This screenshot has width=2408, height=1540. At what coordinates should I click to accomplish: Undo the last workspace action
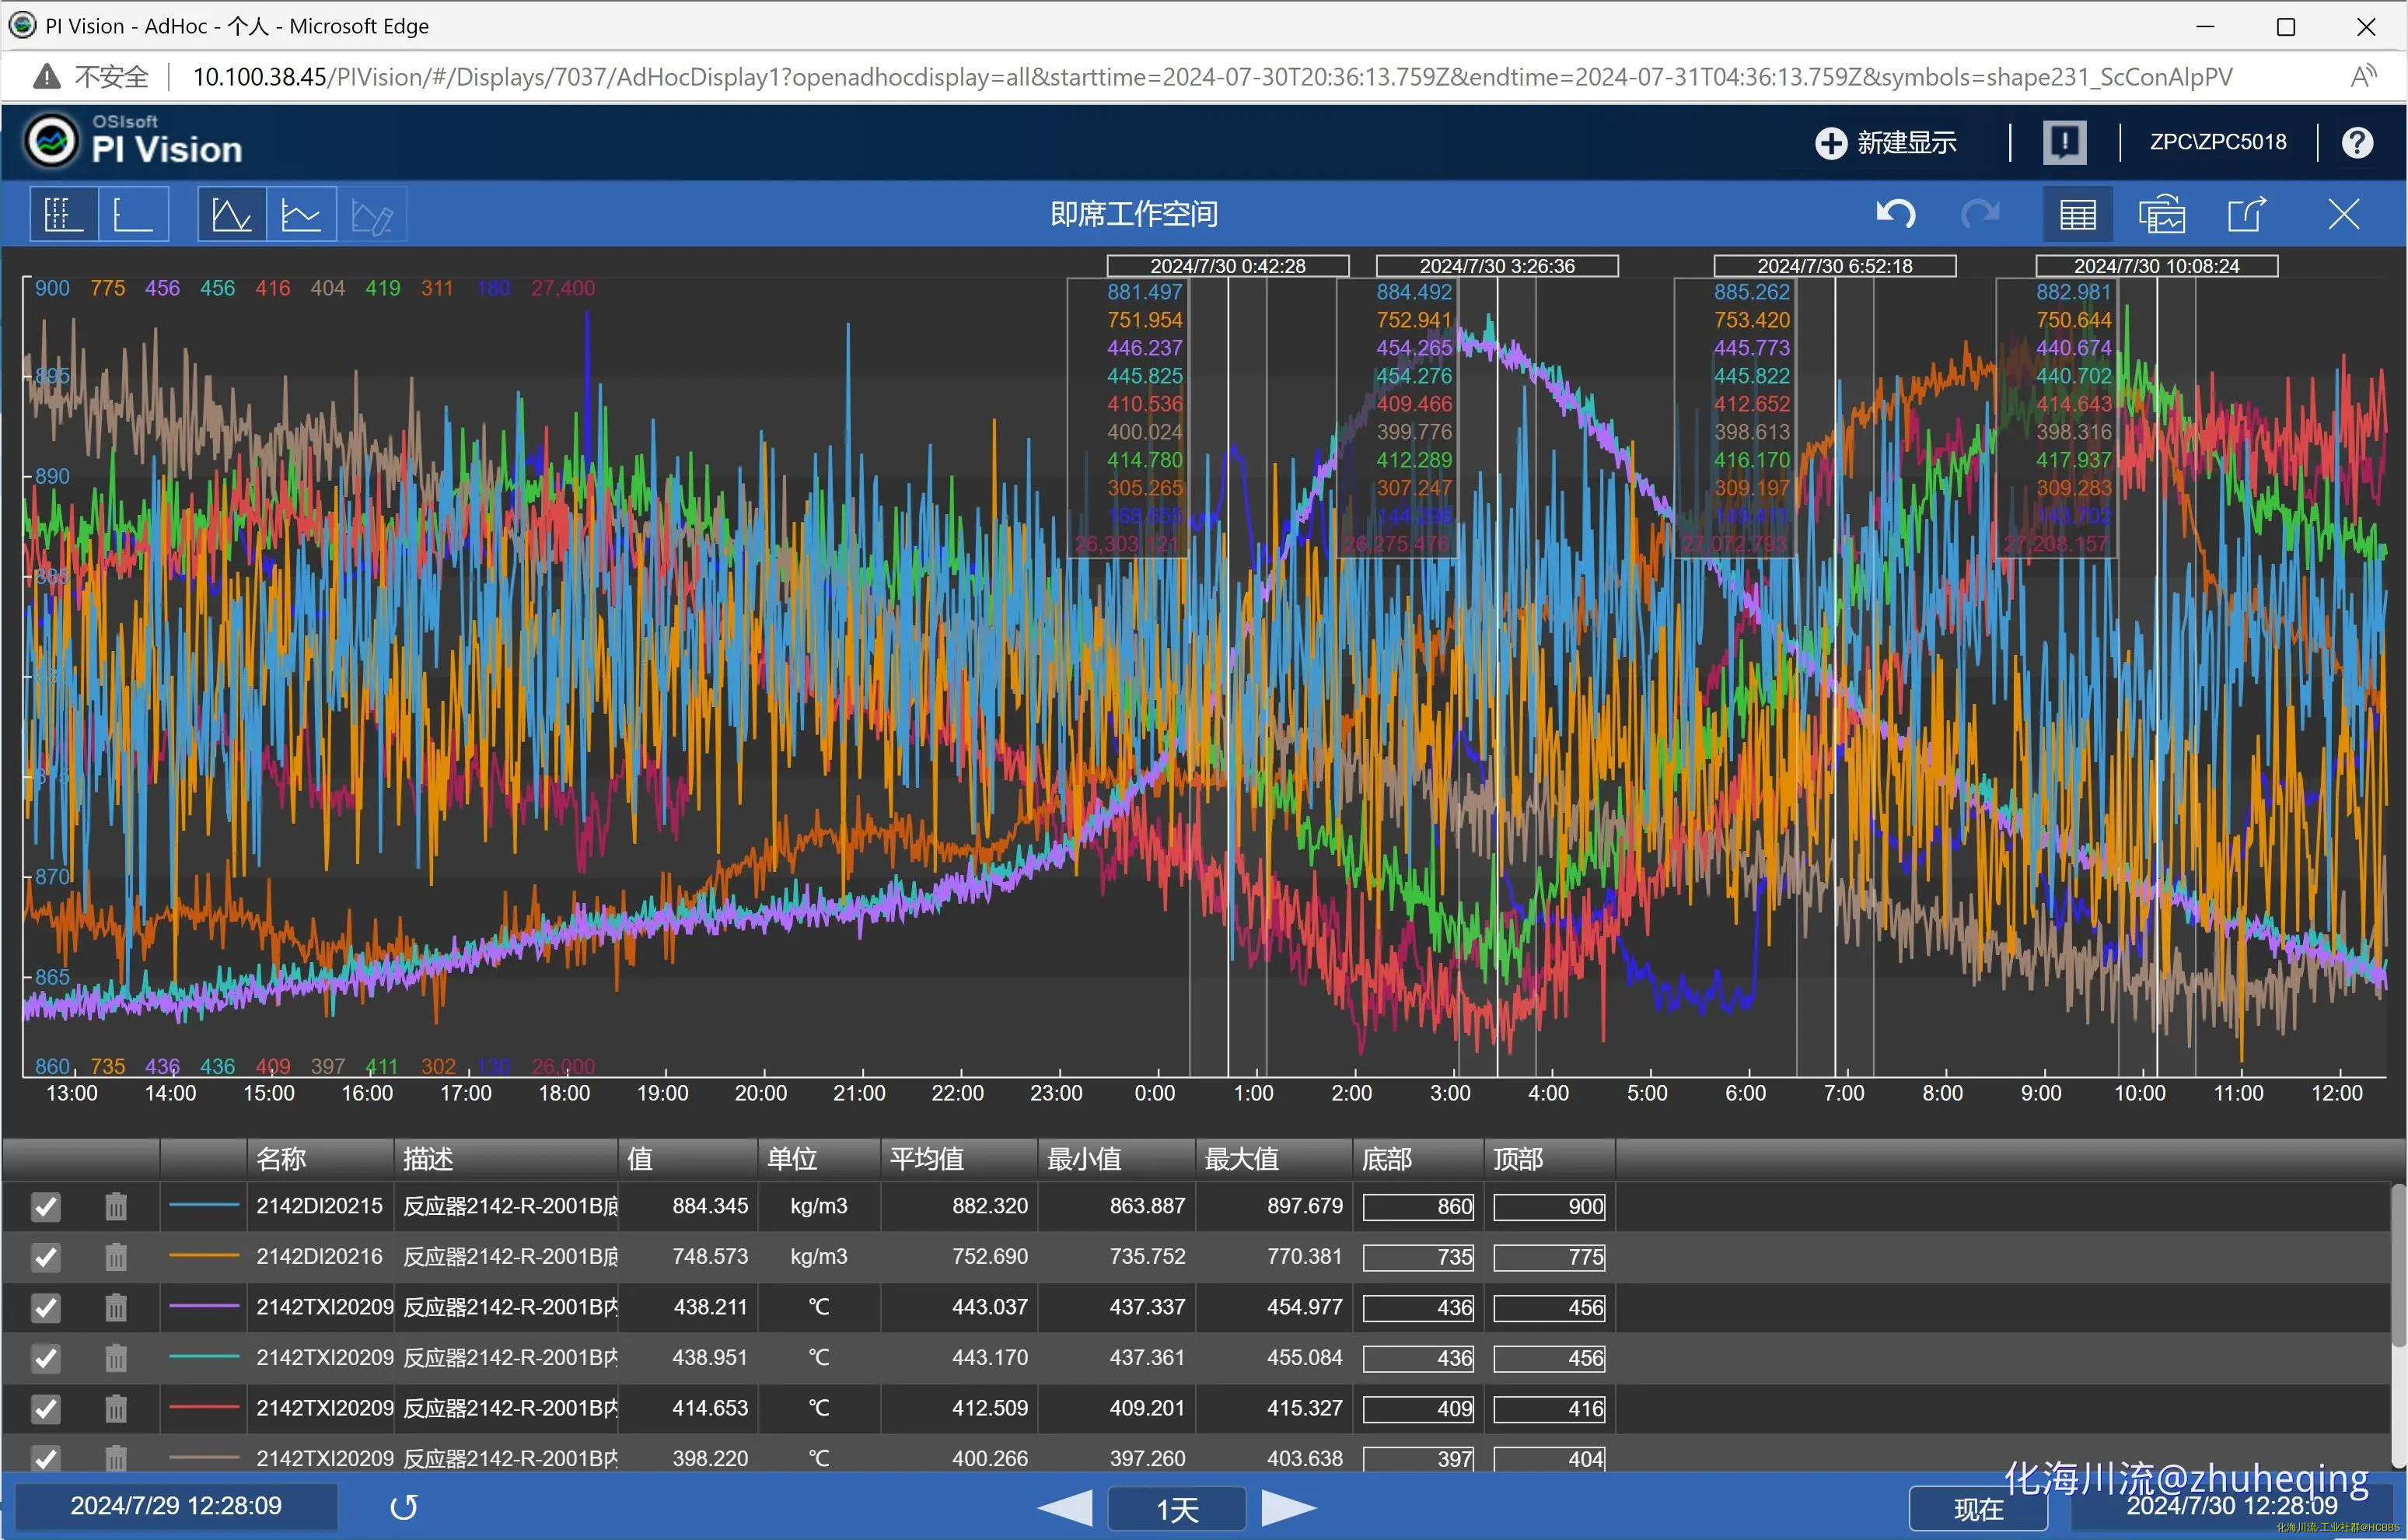[1895, 214]
